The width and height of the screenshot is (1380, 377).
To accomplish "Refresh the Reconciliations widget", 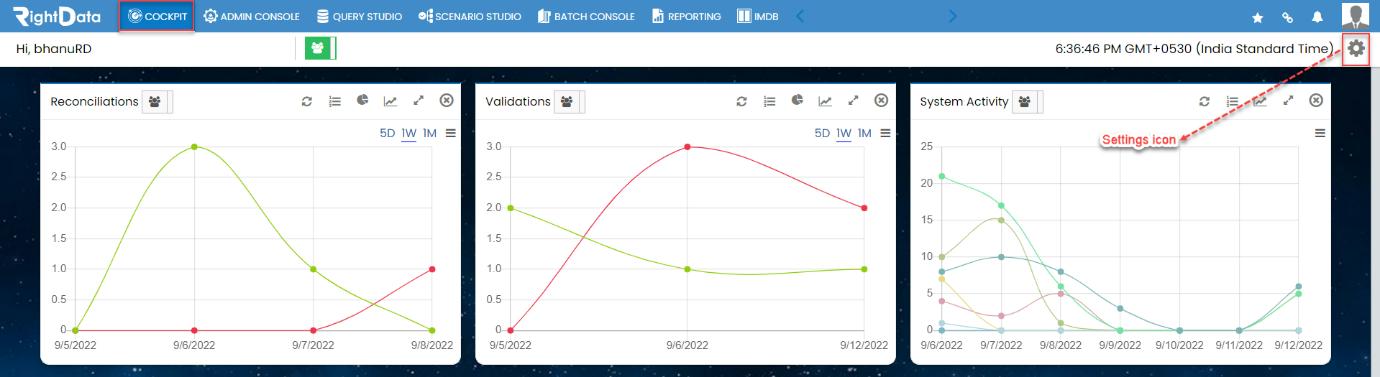I will coord(308,101).
